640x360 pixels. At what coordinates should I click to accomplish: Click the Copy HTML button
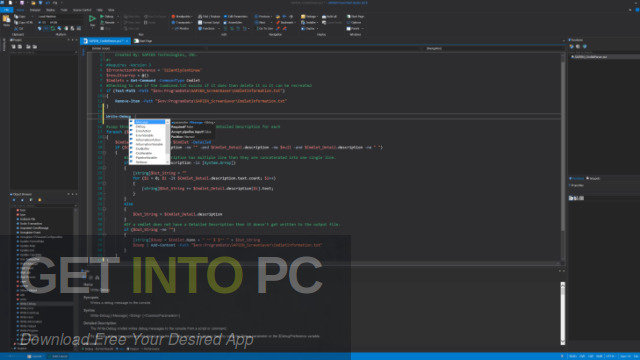23,22
